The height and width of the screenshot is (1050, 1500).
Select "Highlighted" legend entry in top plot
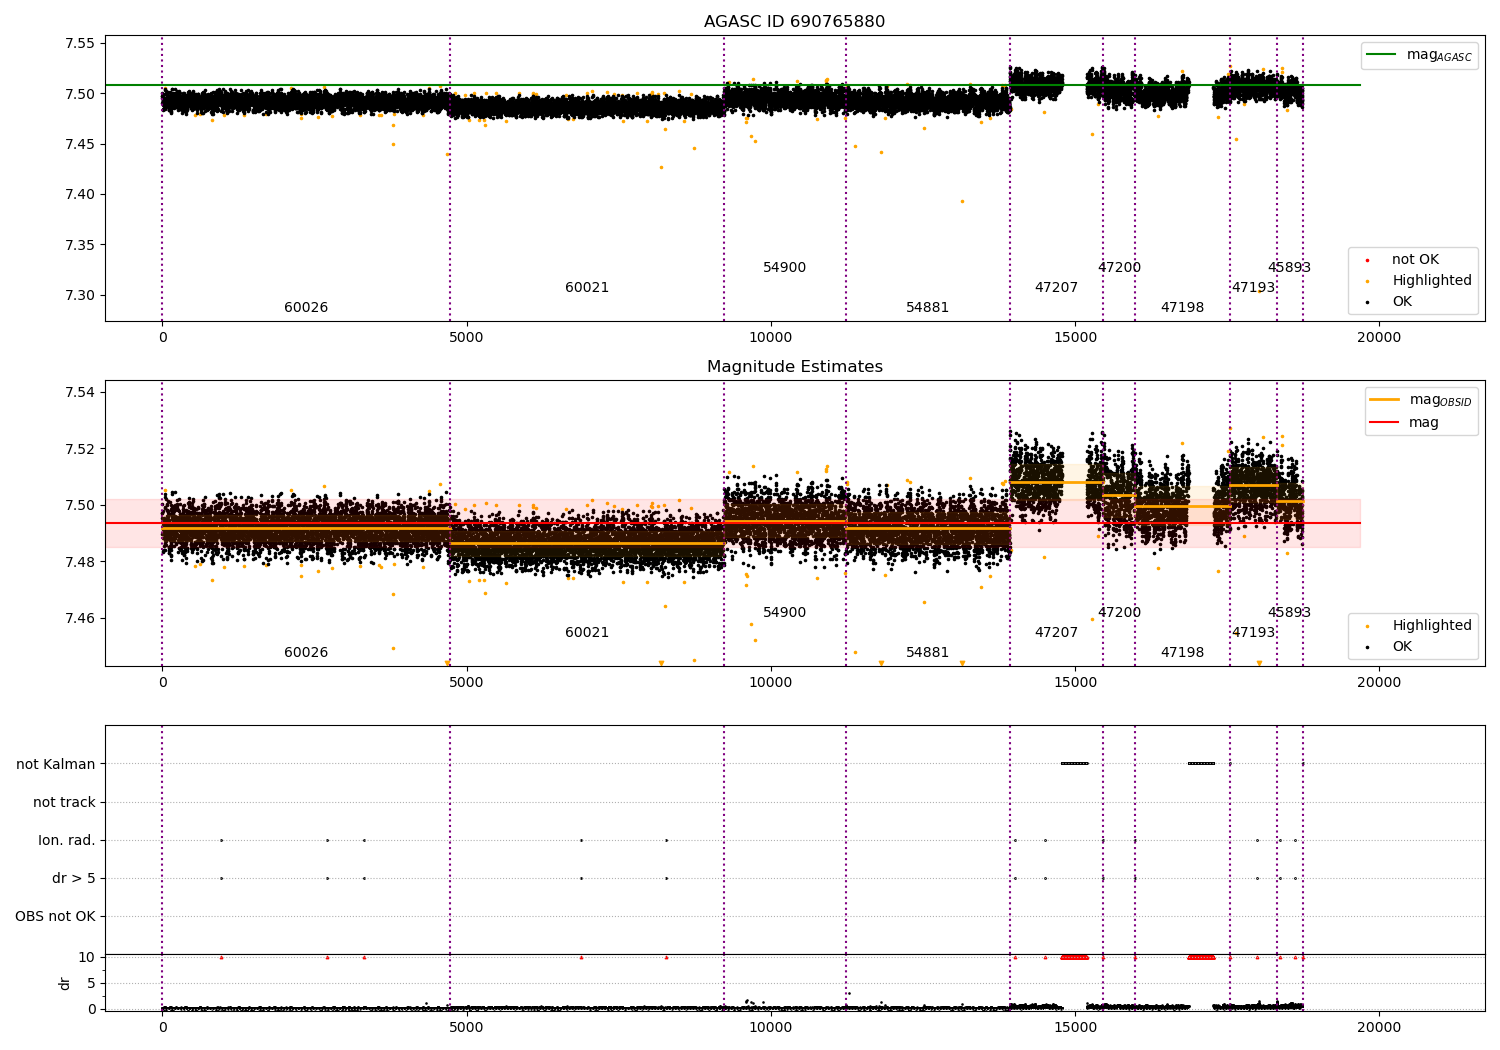[x=1431, y=281]
